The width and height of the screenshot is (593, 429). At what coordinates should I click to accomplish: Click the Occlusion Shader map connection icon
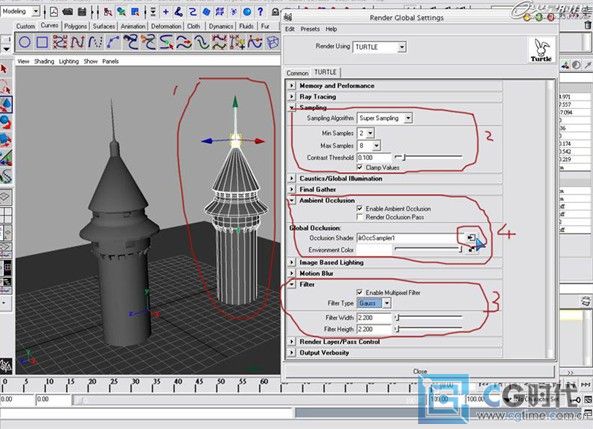click(x=471, y=238)
